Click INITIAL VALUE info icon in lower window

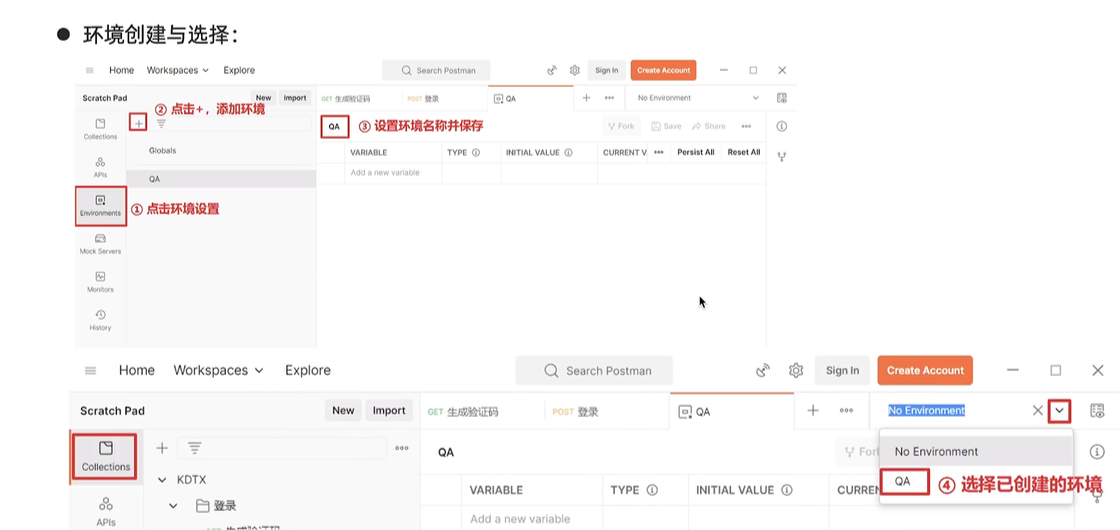tap(787, 490)
